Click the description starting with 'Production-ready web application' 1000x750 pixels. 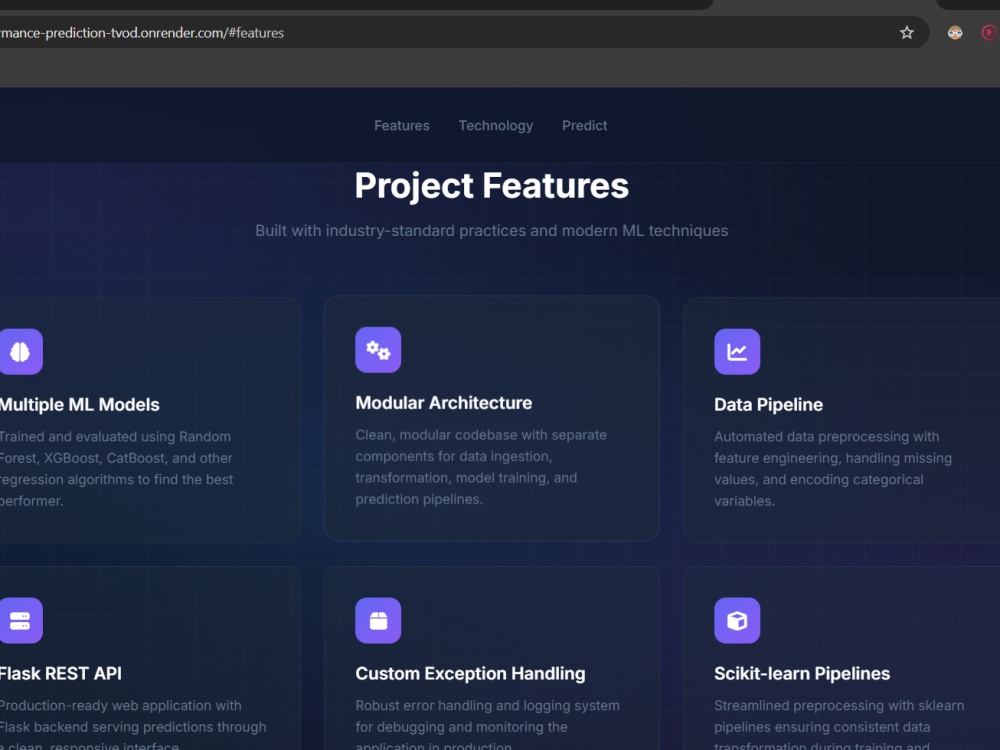click(x=133, y=725)
